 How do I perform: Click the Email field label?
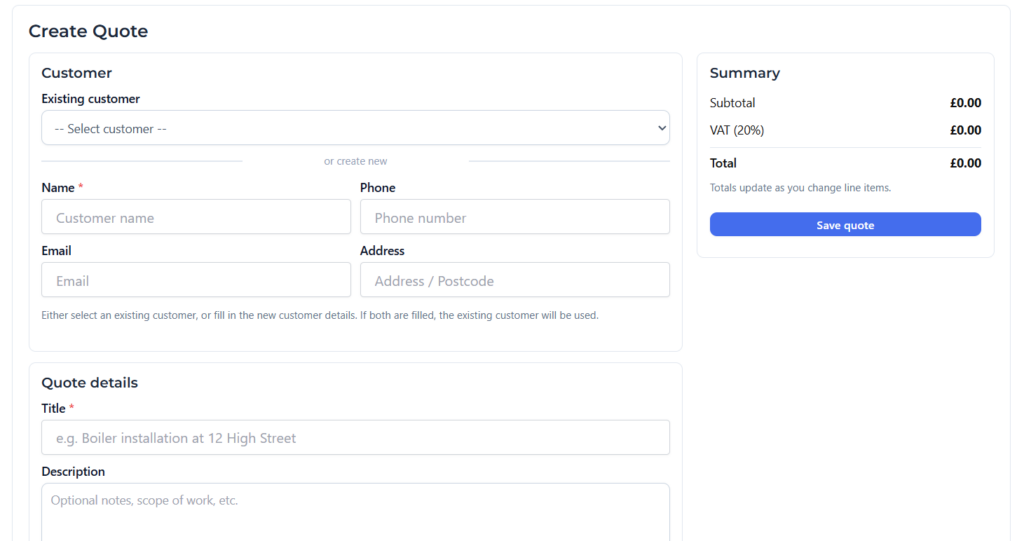pos(56,251)
